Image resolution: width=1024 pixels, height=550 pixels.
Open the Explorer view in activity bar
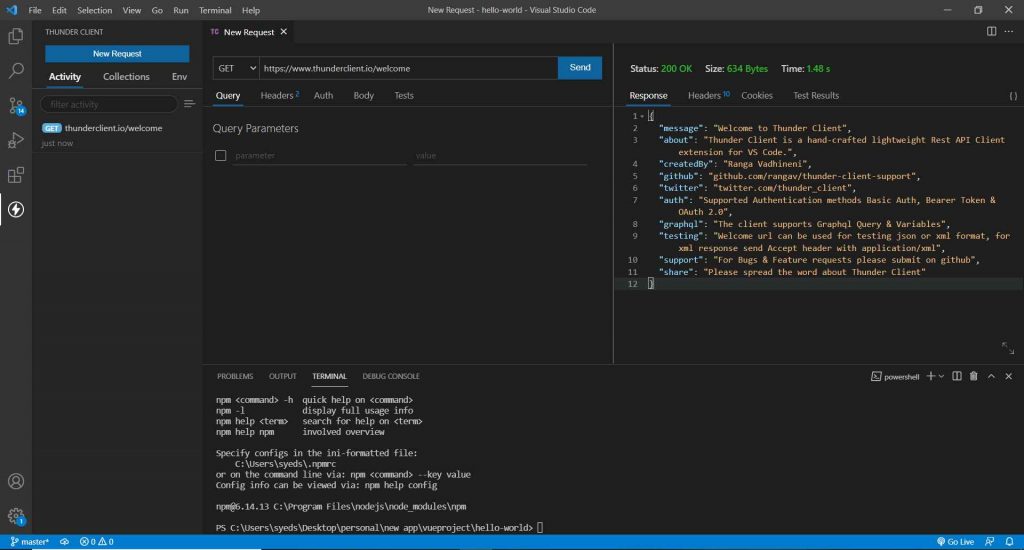tap(16, 36)
